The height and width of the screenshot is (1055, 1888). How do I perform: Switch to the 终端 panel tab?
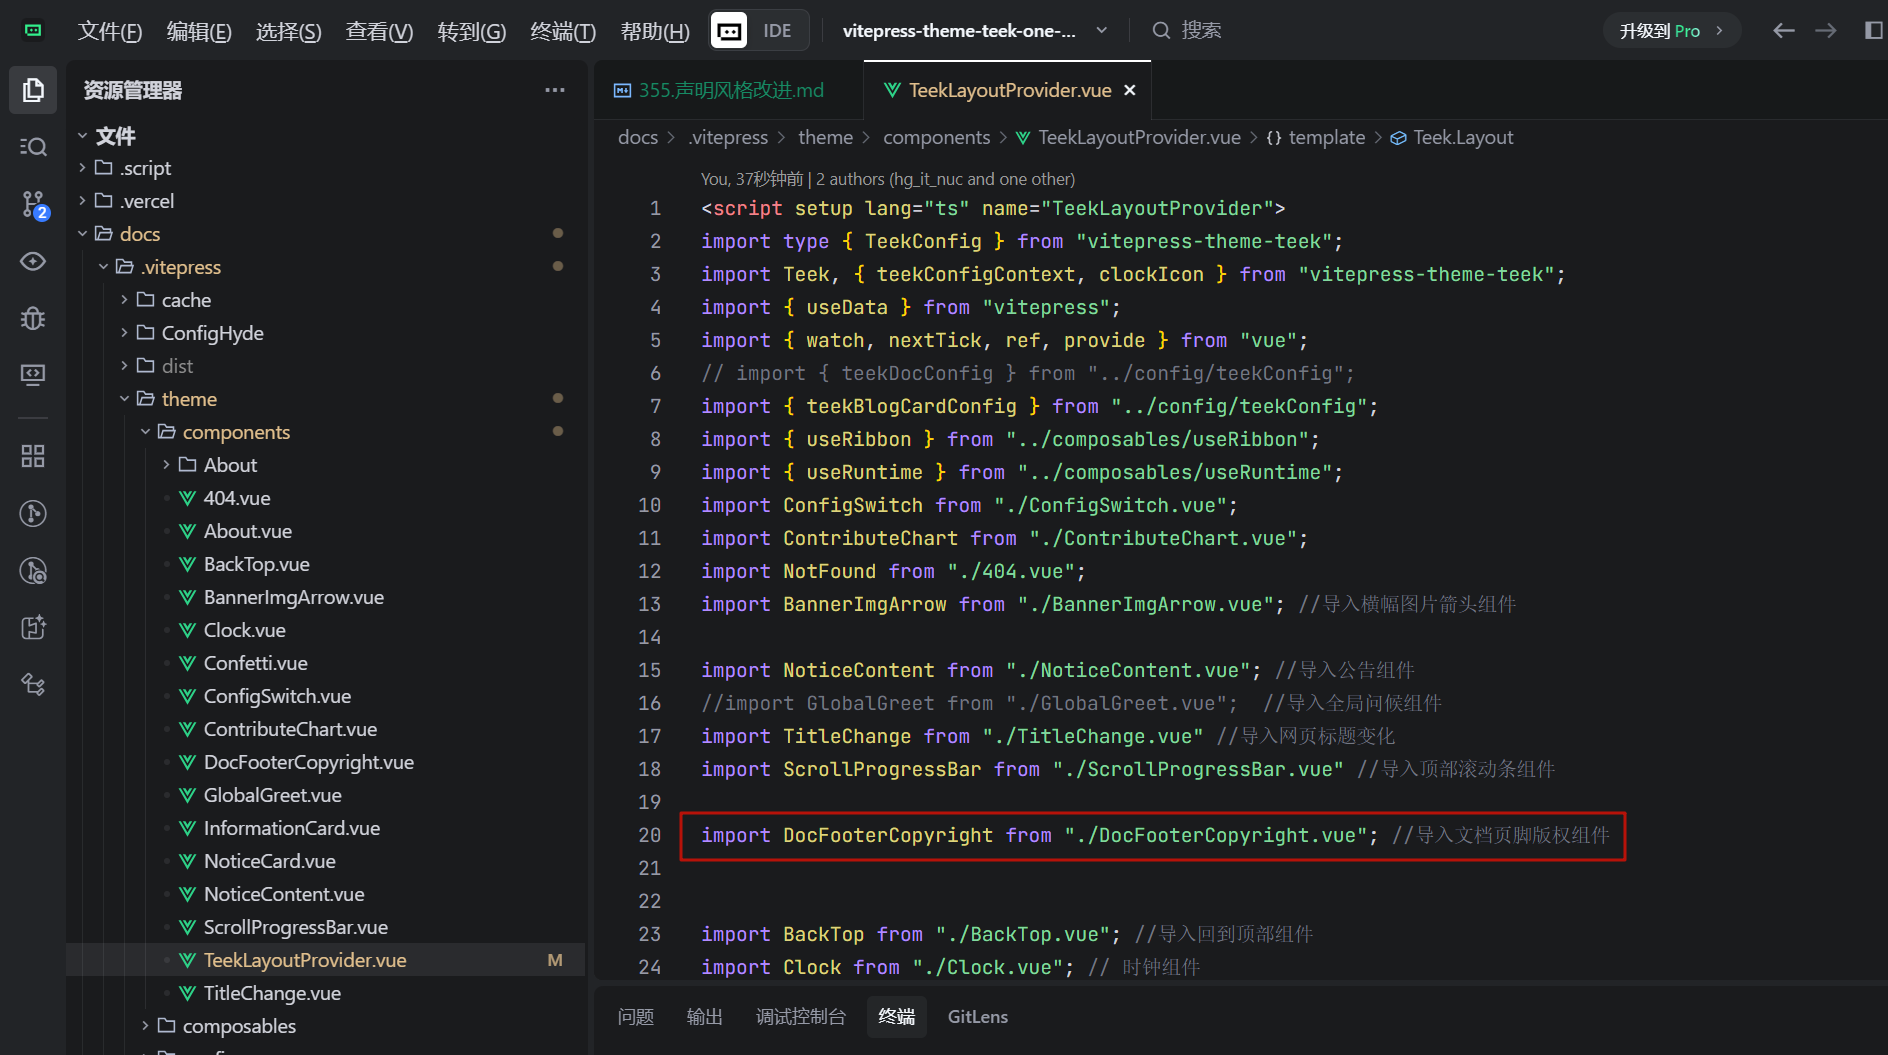click(x=897, y=1017)
